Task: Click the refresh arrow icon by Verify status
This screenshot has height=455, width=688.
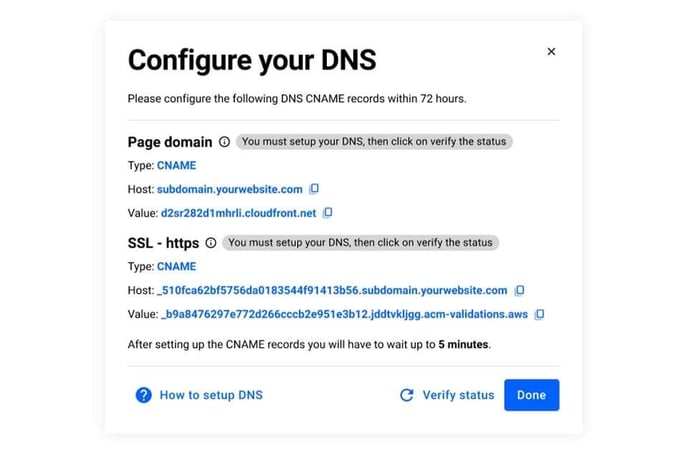Action: 407,395
